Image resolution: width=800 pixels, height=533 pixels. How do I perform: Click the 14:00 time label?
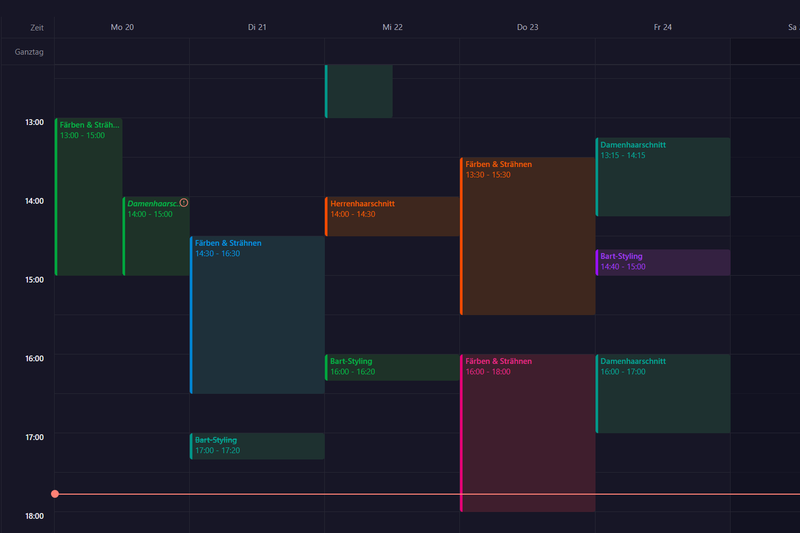click(35, 201)
